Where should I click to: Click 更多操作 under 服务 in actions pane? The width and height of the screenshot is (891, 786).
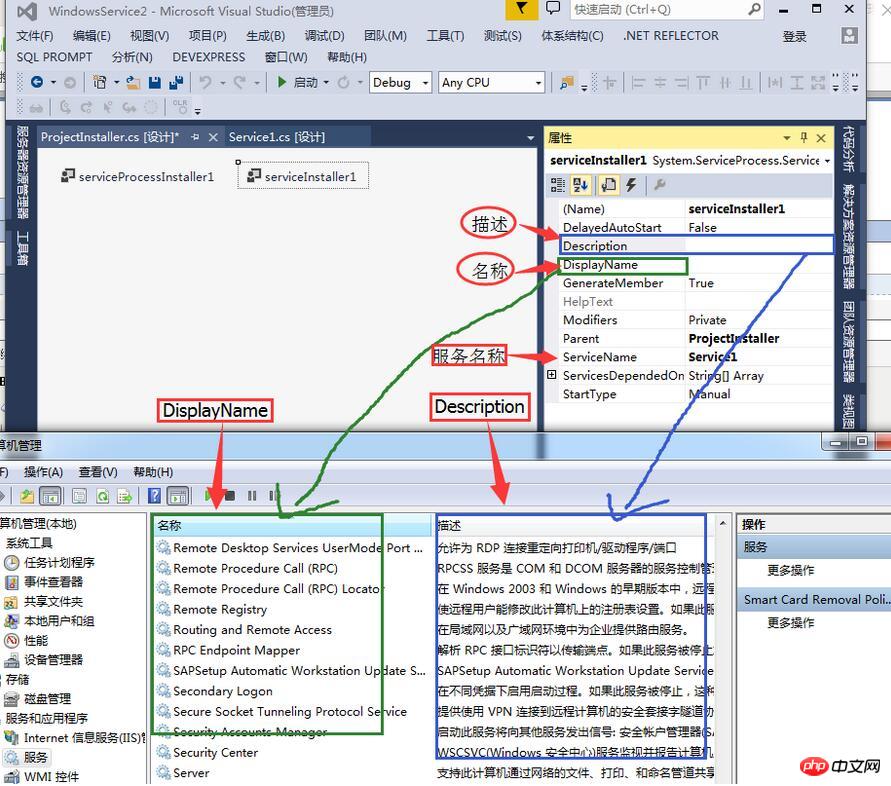[x=790, y=570]
